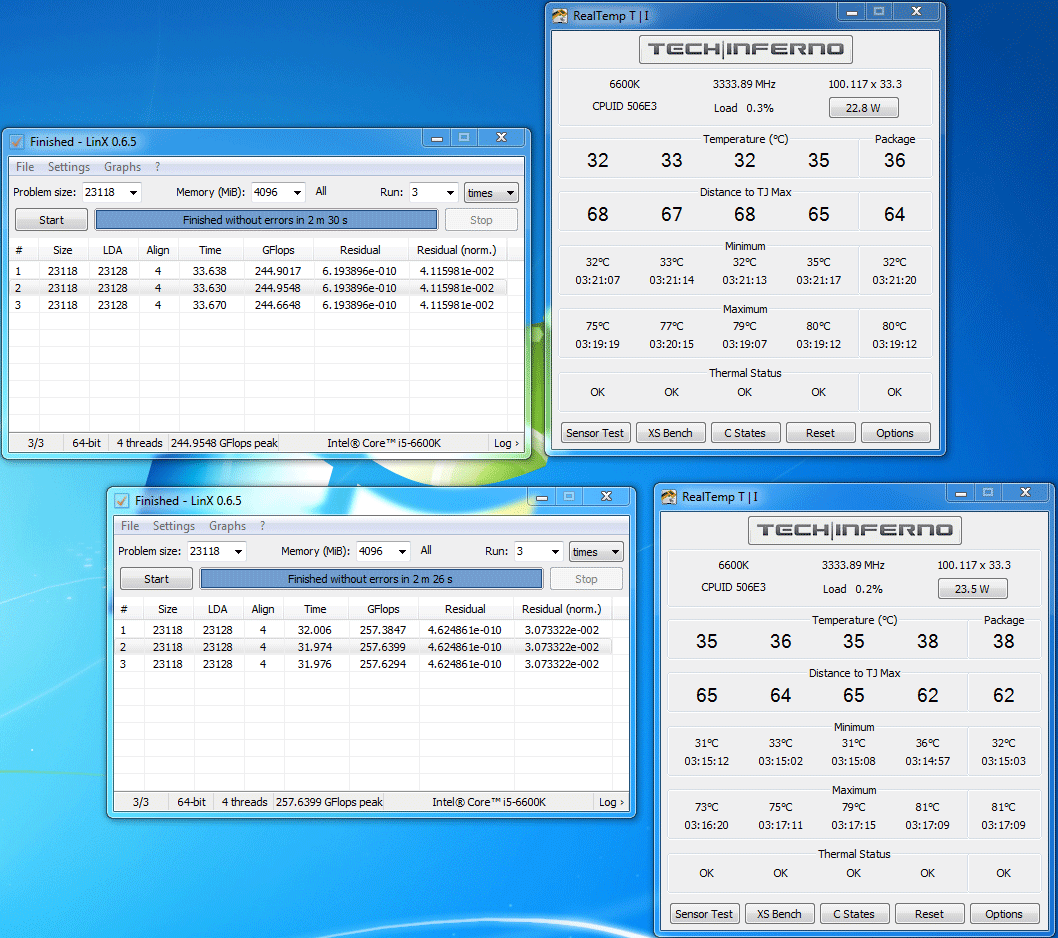Viewport: 1058px width, 938px height.
Task: Click the All memory link in the lower LinX window
Action: click(426, 551)
